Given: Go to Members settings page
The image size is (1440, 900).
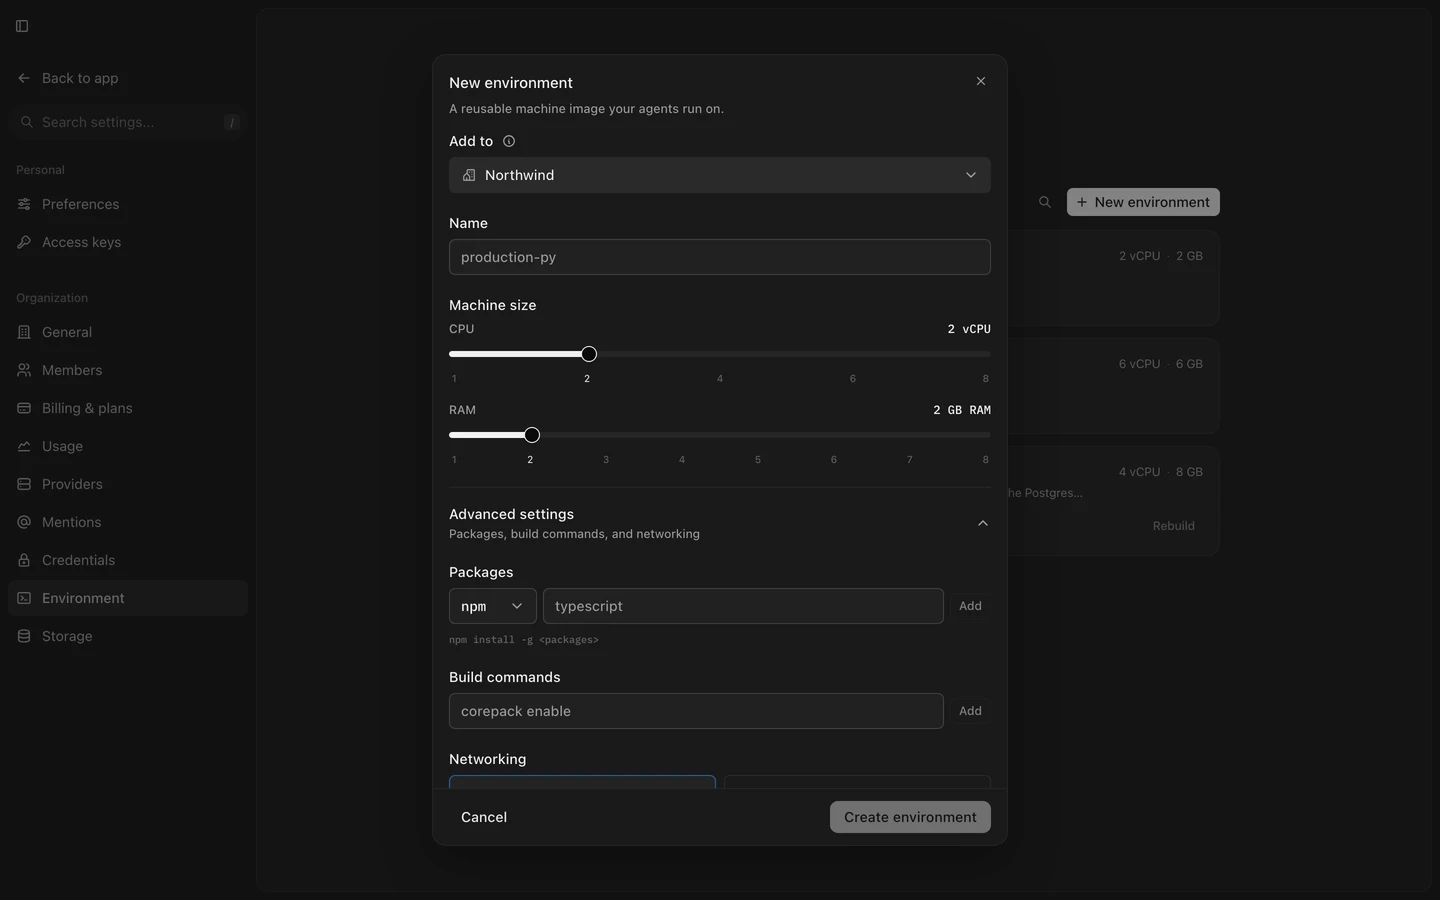Looking at the screenshot, I should pos(128,370).
